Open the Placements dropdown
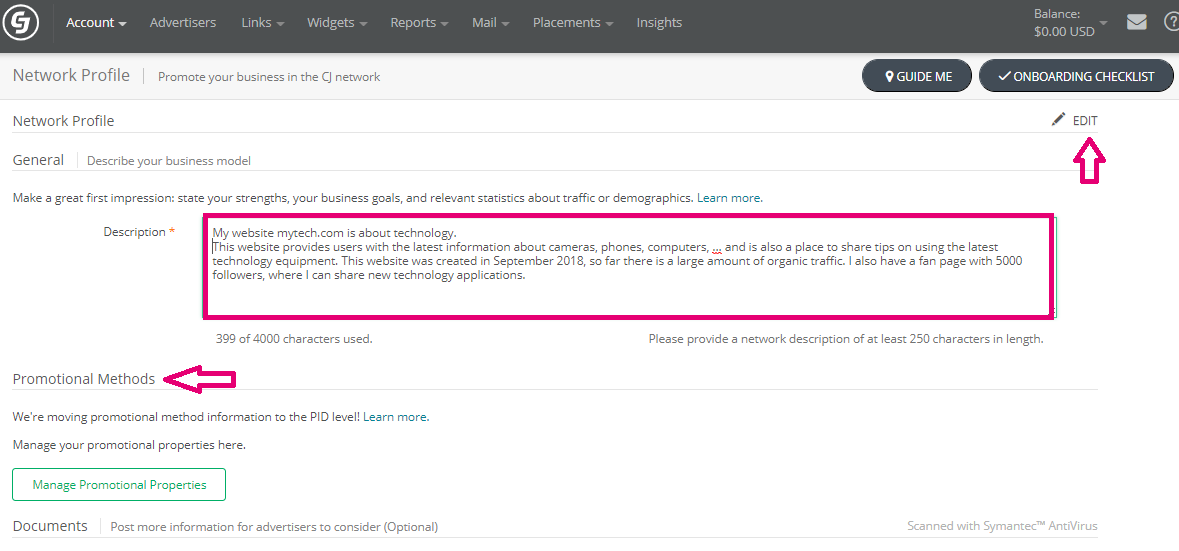Viewport: 1179px width, 551px height. click(x=572, y=22)
